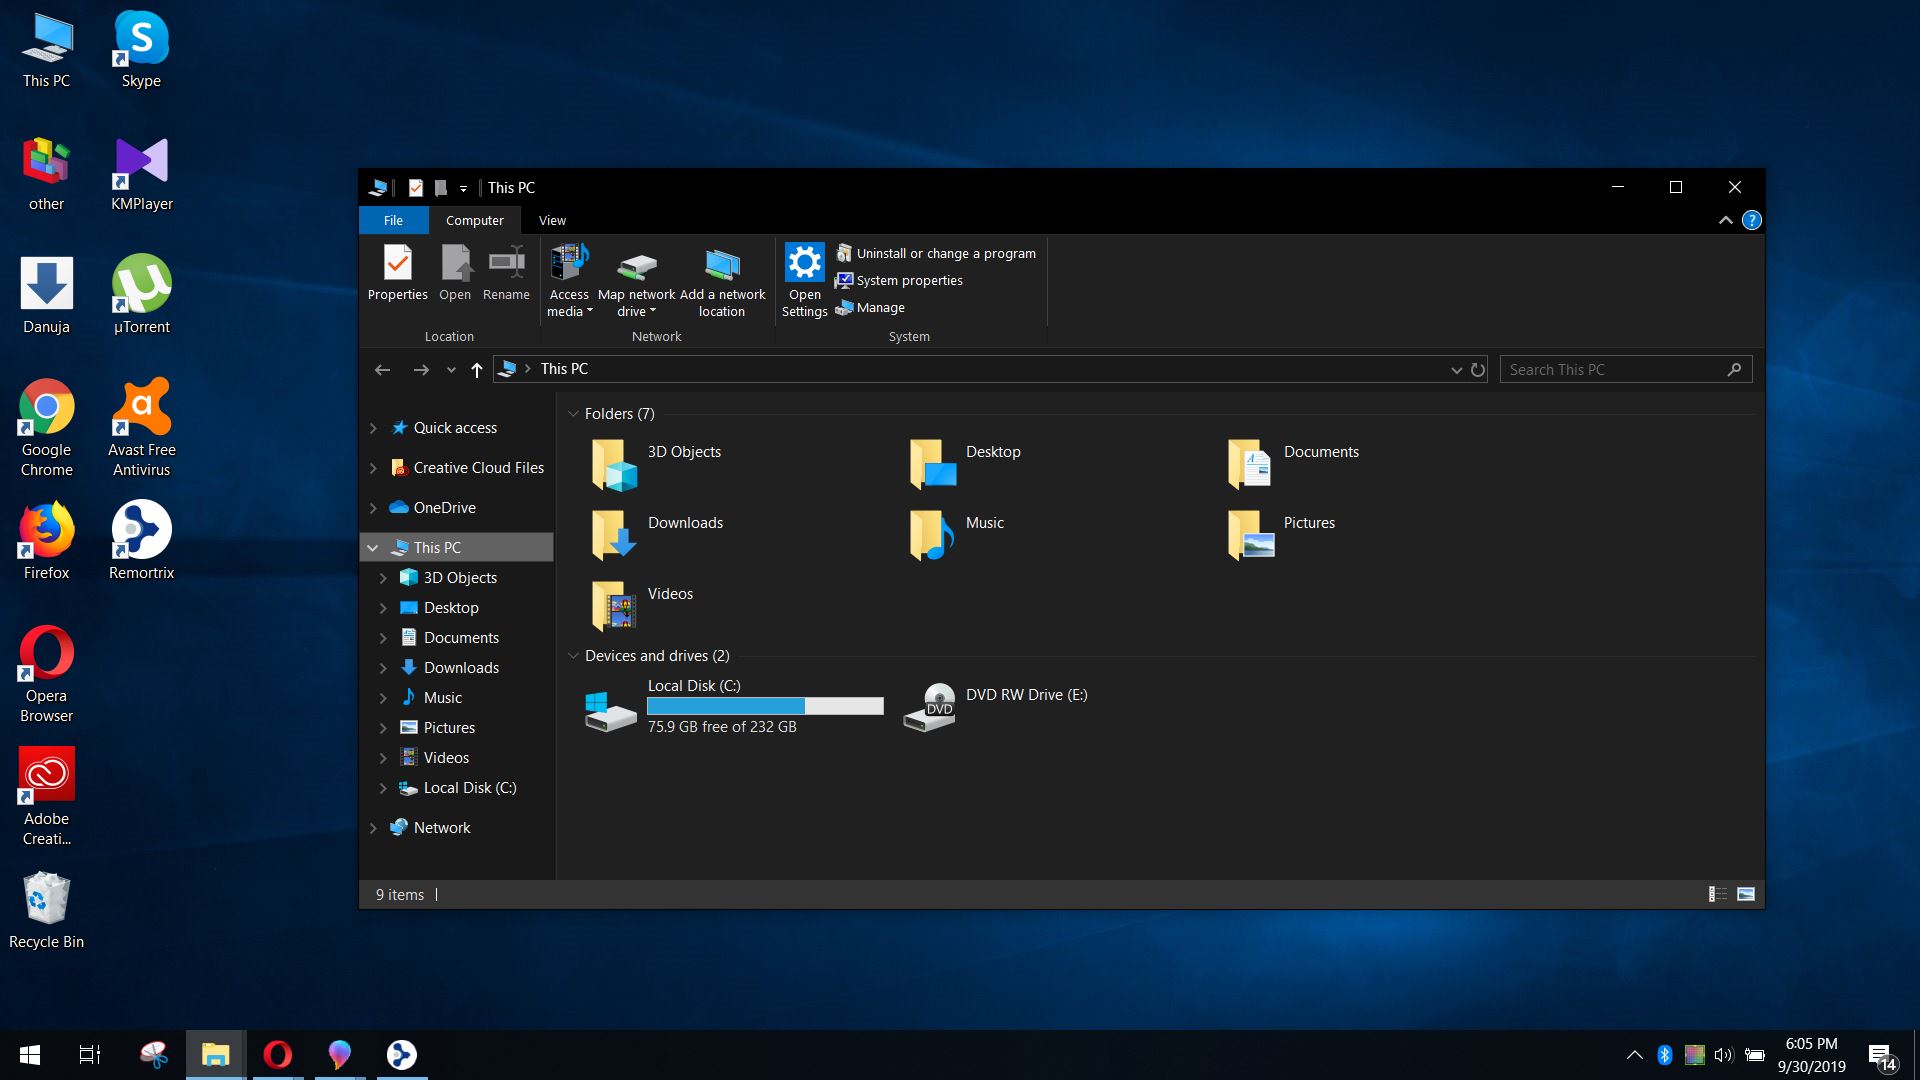Select the Downloads folder in main pane
This screenshot has height=1080, width=1920.
[x=656, y=535]
